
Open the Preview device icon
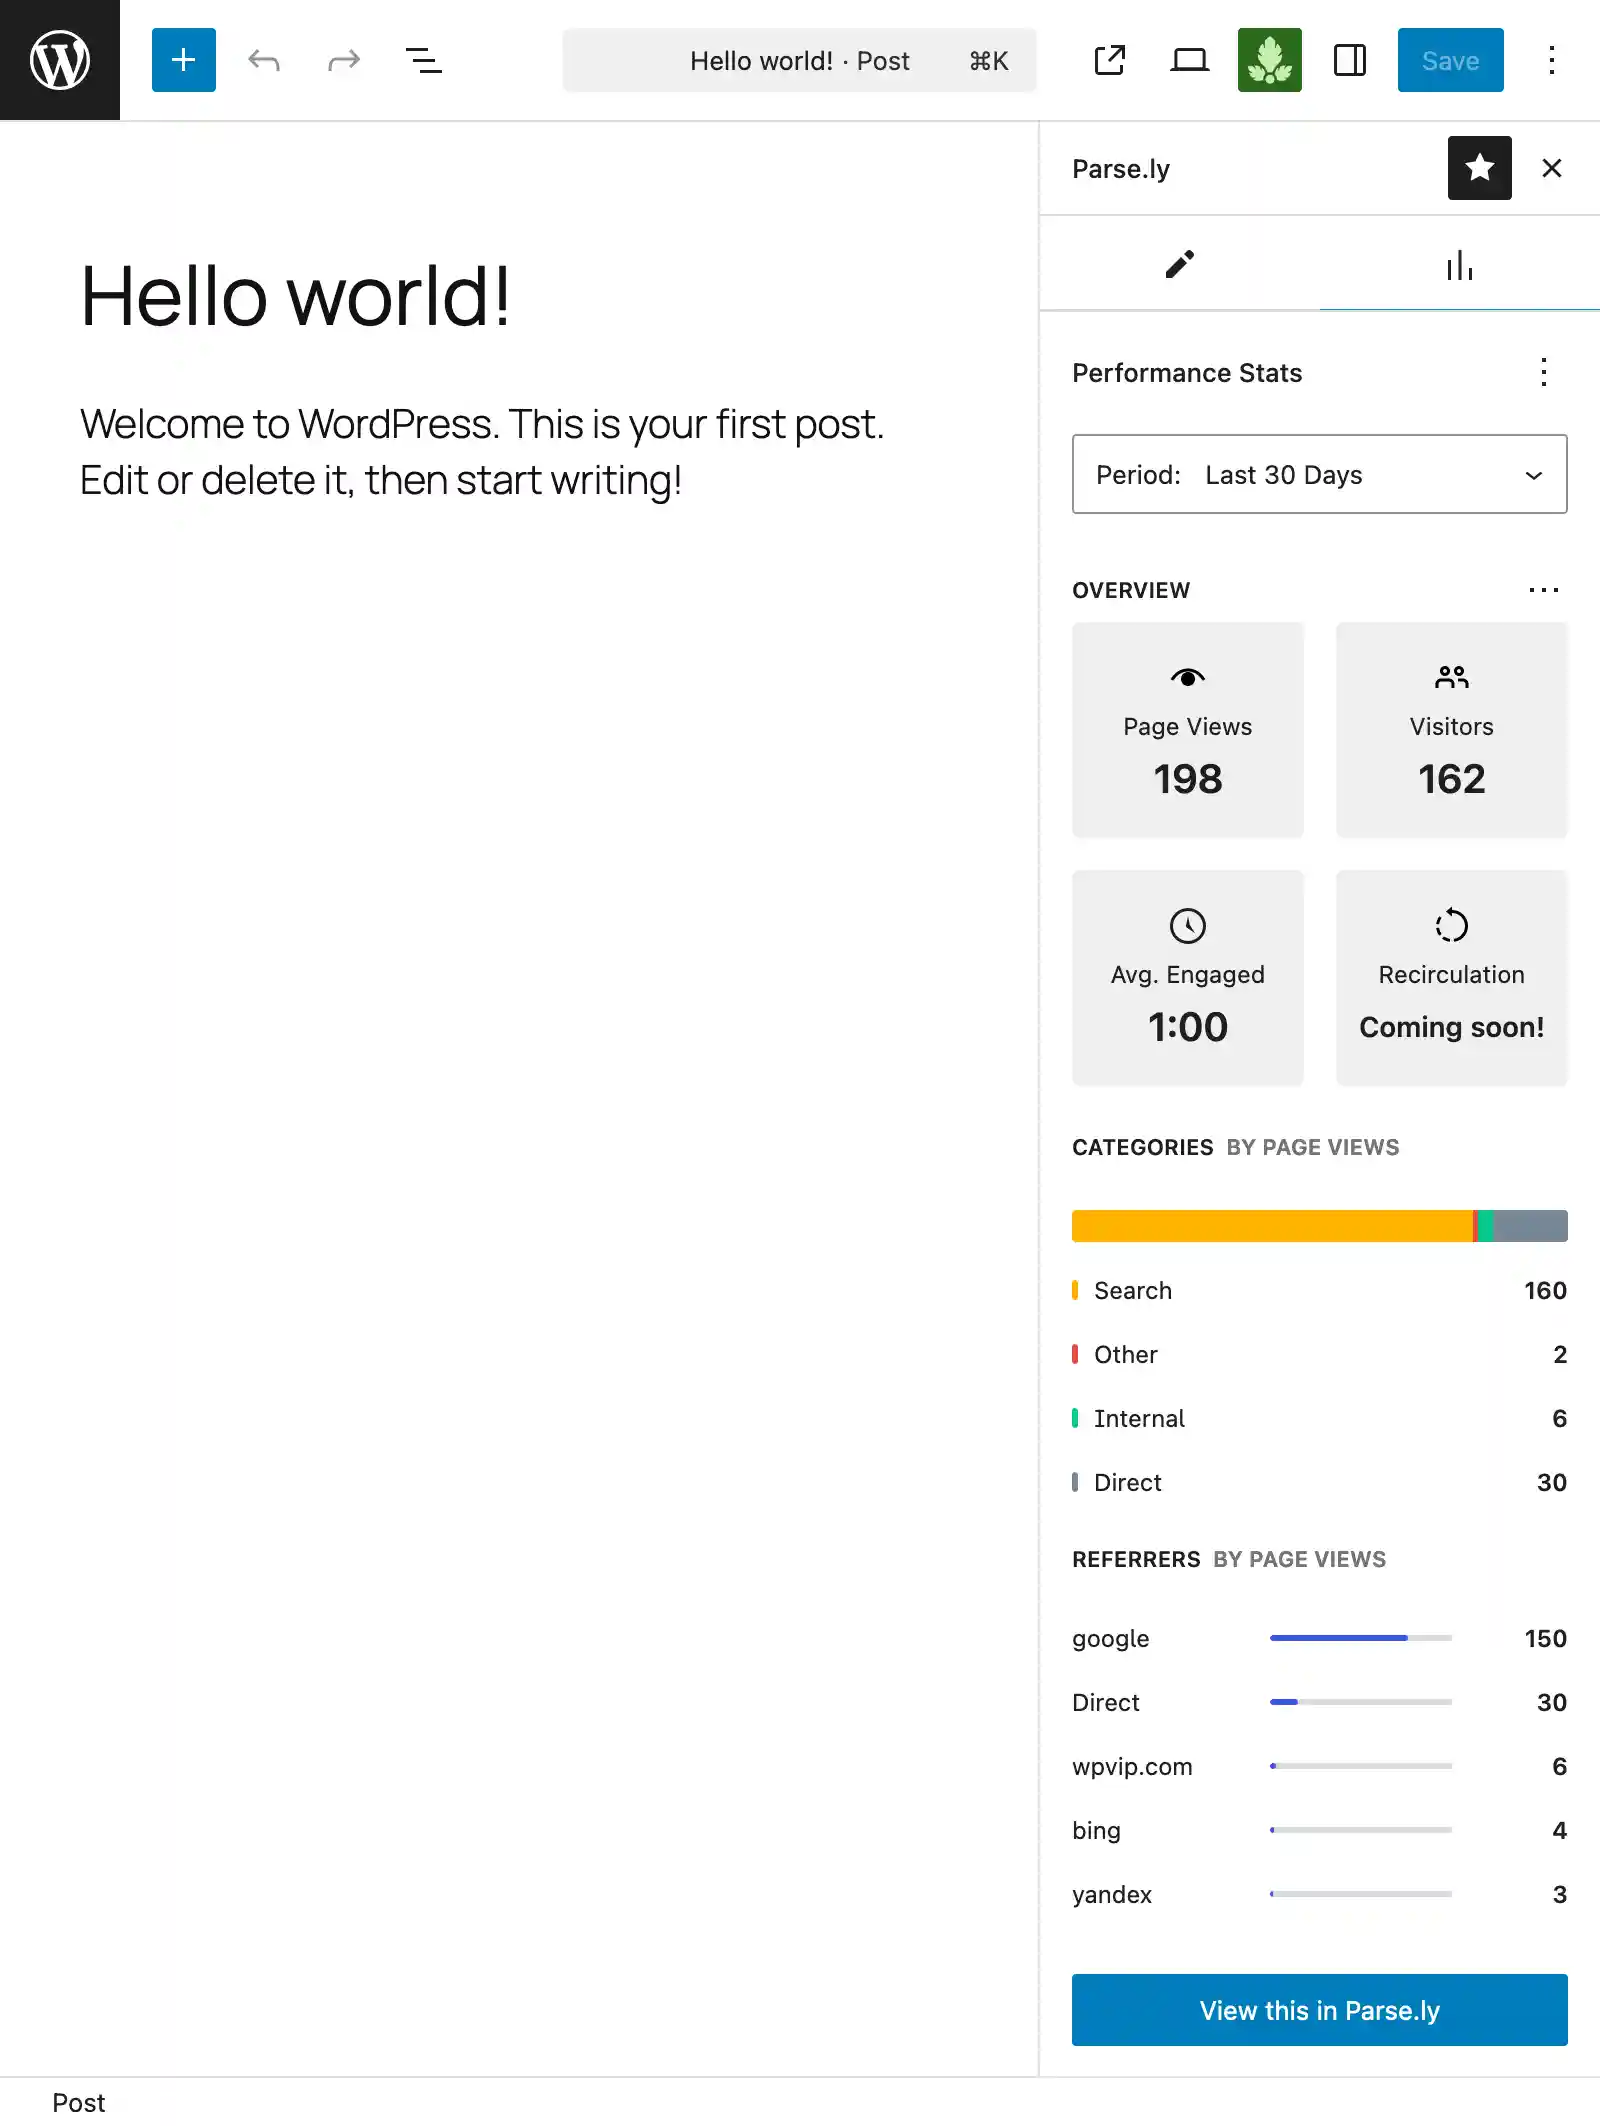[1189, 60]
